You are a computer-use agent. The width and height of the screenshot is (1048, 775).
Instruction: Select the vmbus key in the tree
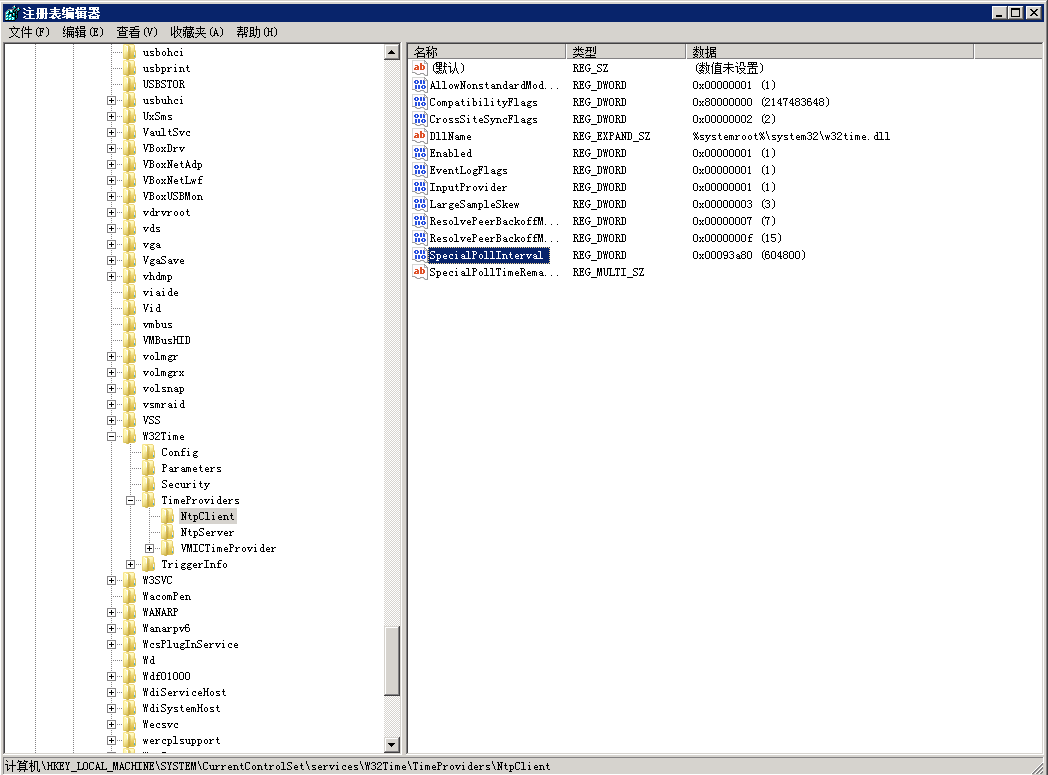click(x=158, y=324)
